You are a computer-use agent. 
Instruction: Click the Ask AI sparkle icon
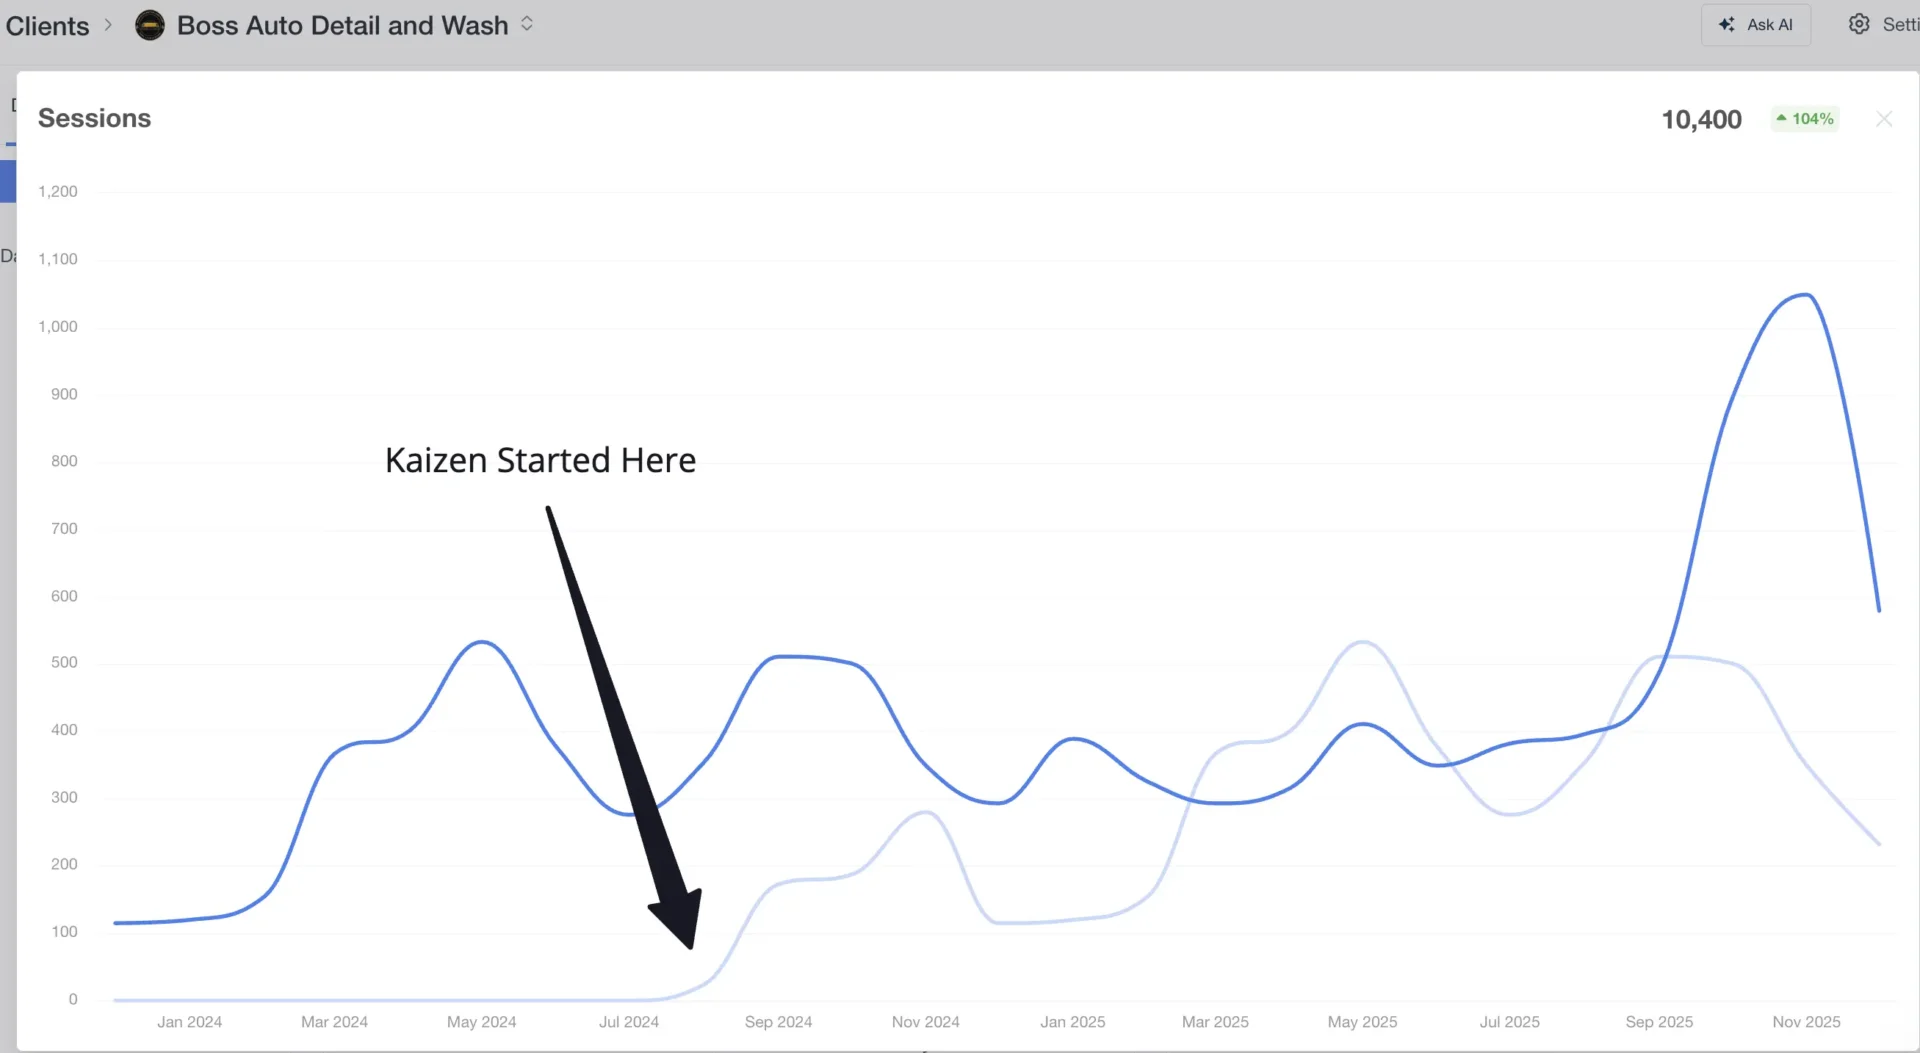[x=1726, y=24]
